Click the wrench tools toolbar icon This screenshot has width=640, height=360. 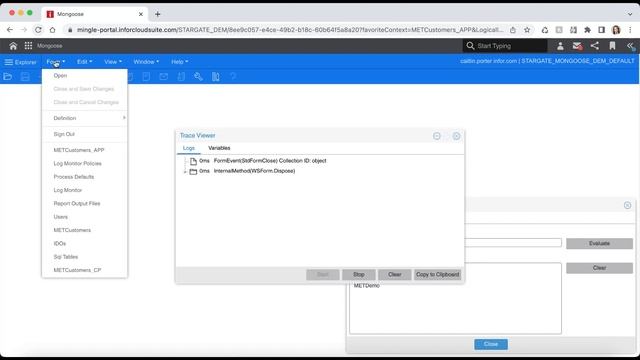[x=198, y=76]
